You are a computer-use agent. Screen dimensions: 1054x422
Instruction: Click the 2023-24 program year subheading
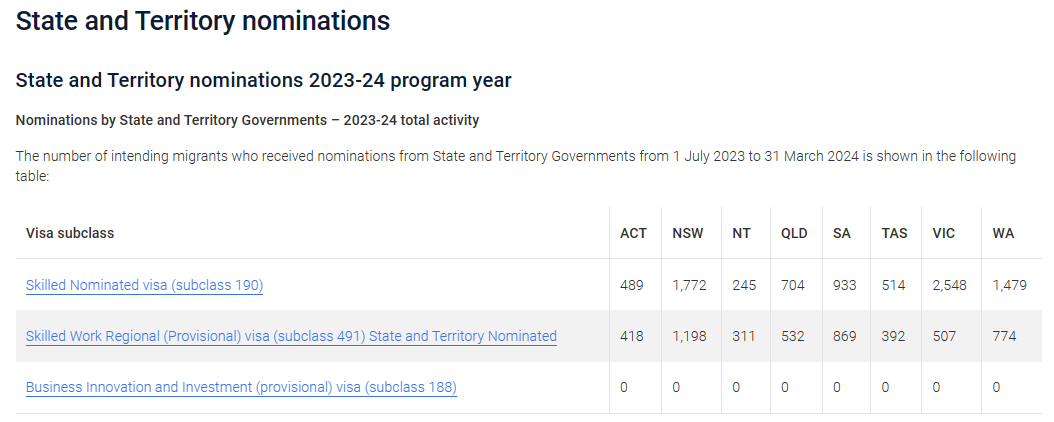[264, 81]
